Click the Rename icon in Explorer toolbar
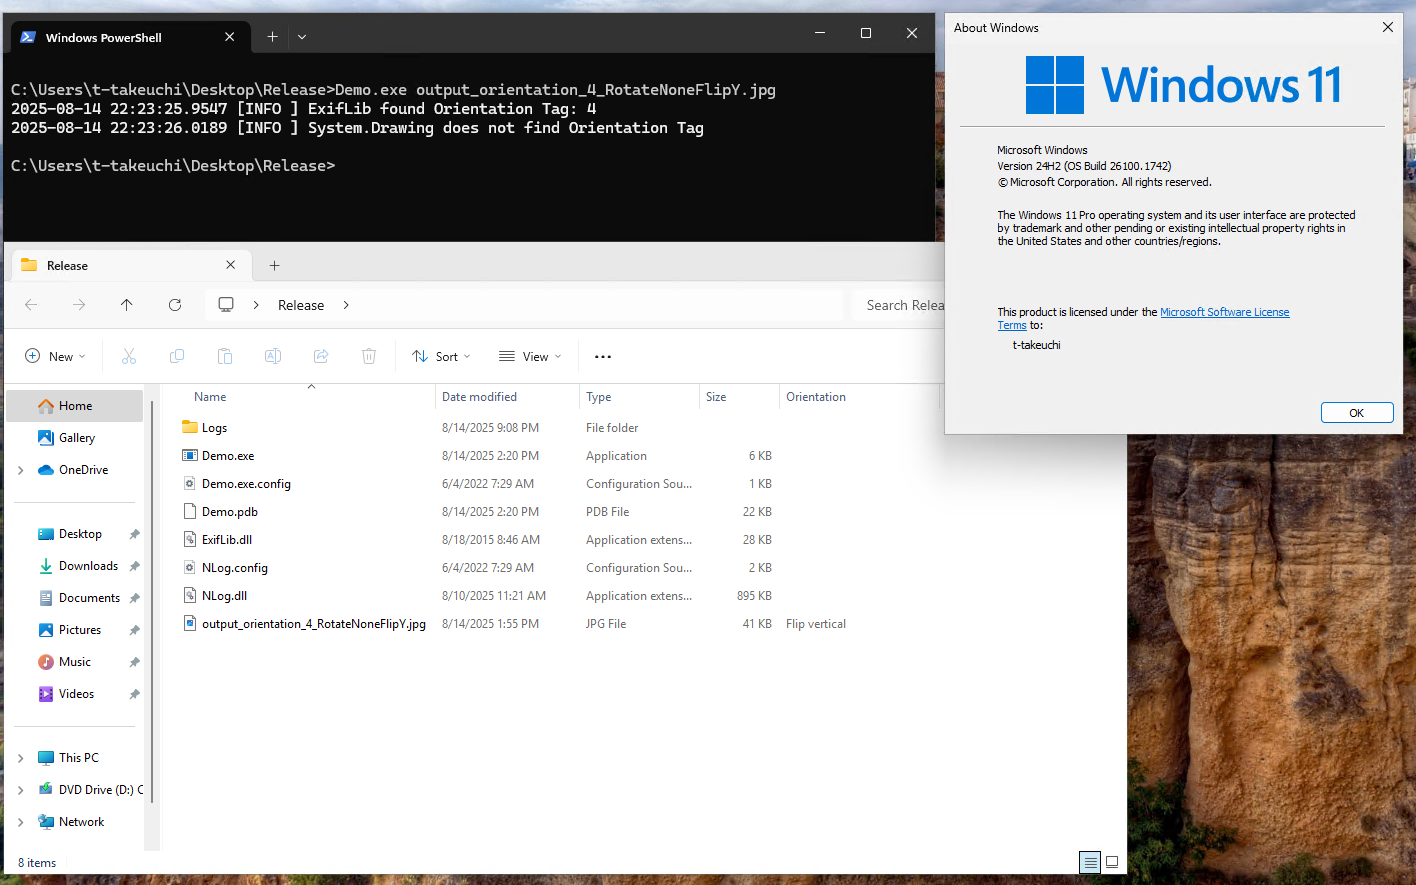 [273, 356]
